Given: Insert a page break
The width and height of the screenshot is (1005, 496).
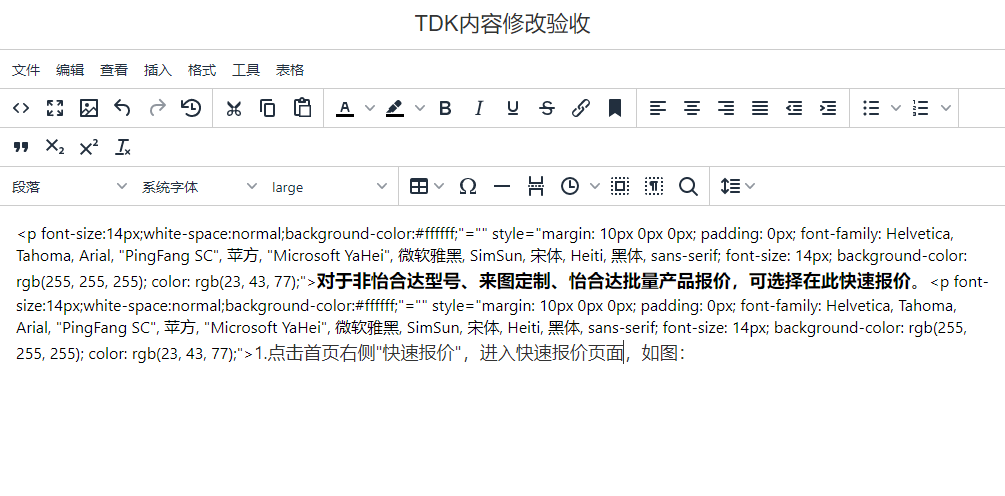Looking at the screenshot, I should pyautogui.click(x=536, y=186).
